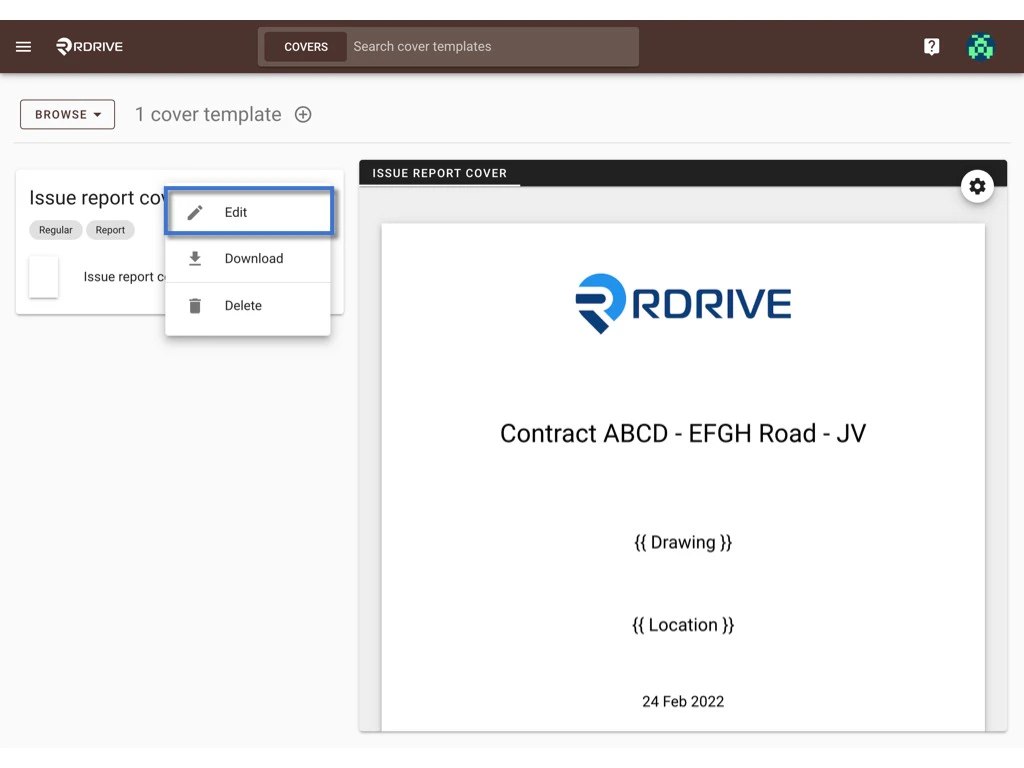The image size is (1024, 768).
Task: Click the {{ Location }} placeholder text
Action: pos(682,625)
